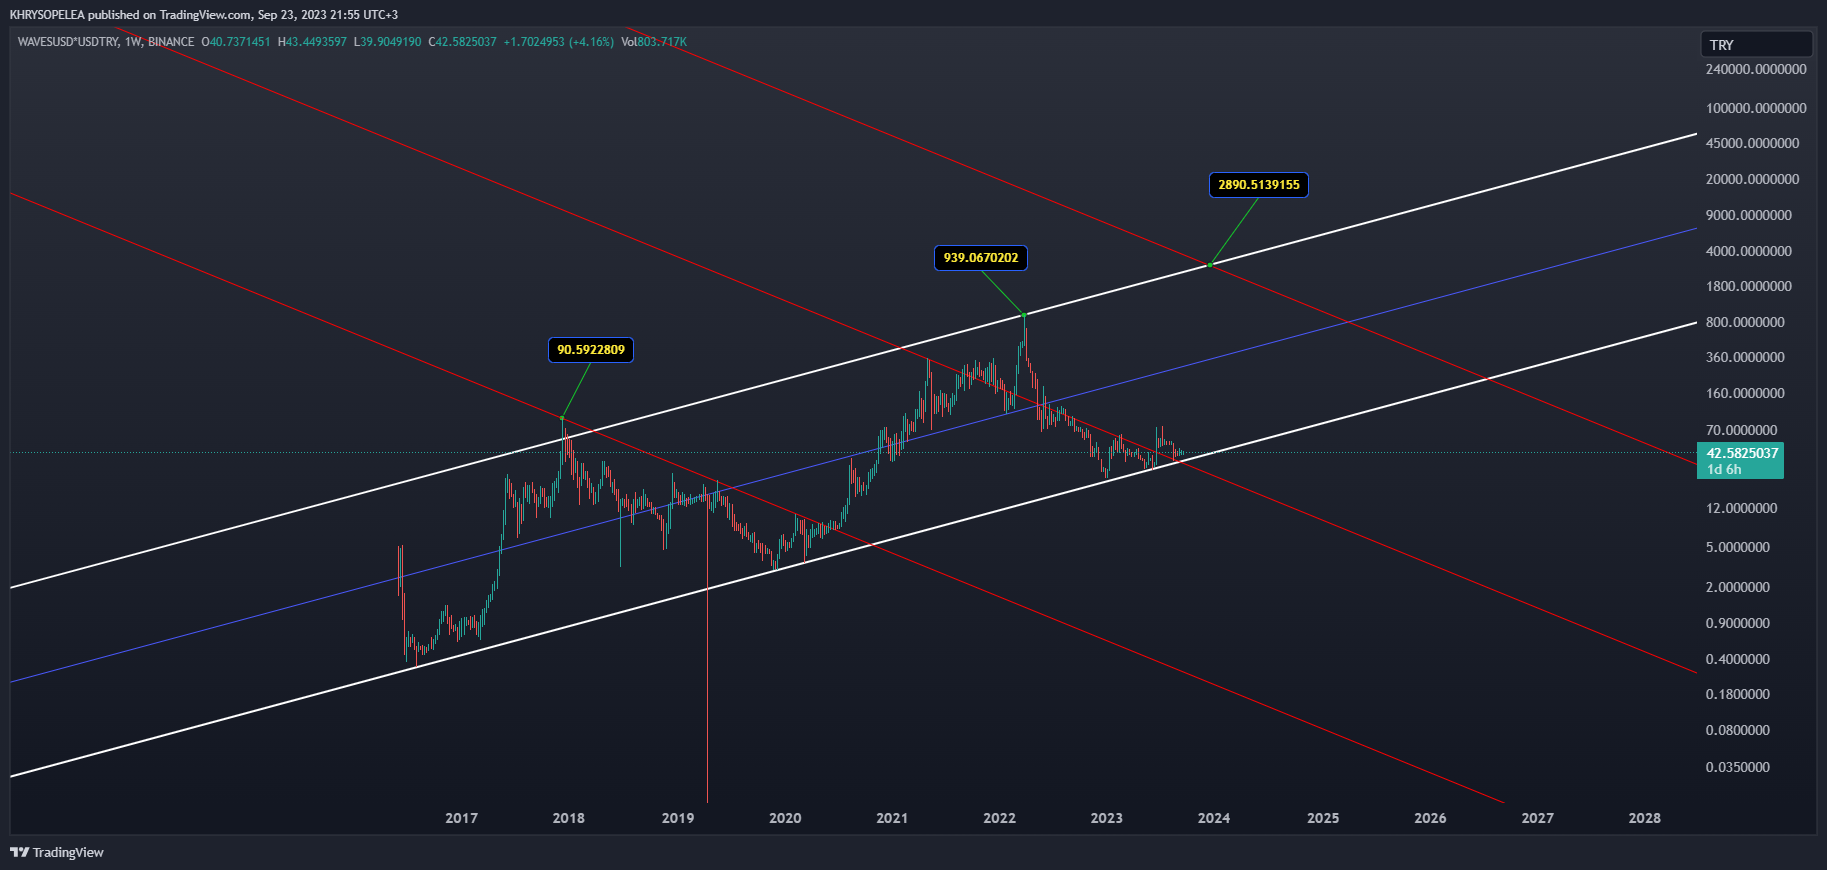Click the 2018 label on time axis
This screenshot has height=870, width=1827.
569,818
